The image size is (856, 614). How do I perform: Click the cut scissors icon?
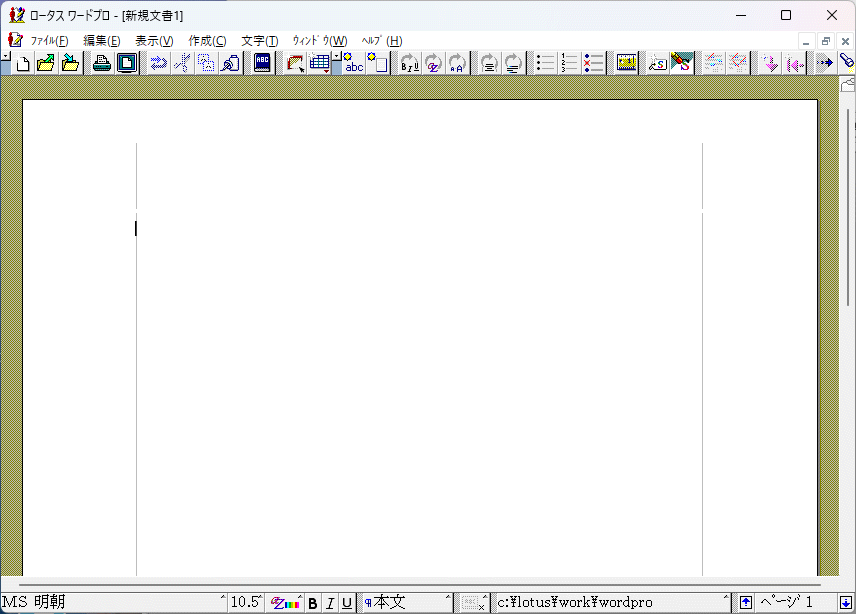click(182, 64)
